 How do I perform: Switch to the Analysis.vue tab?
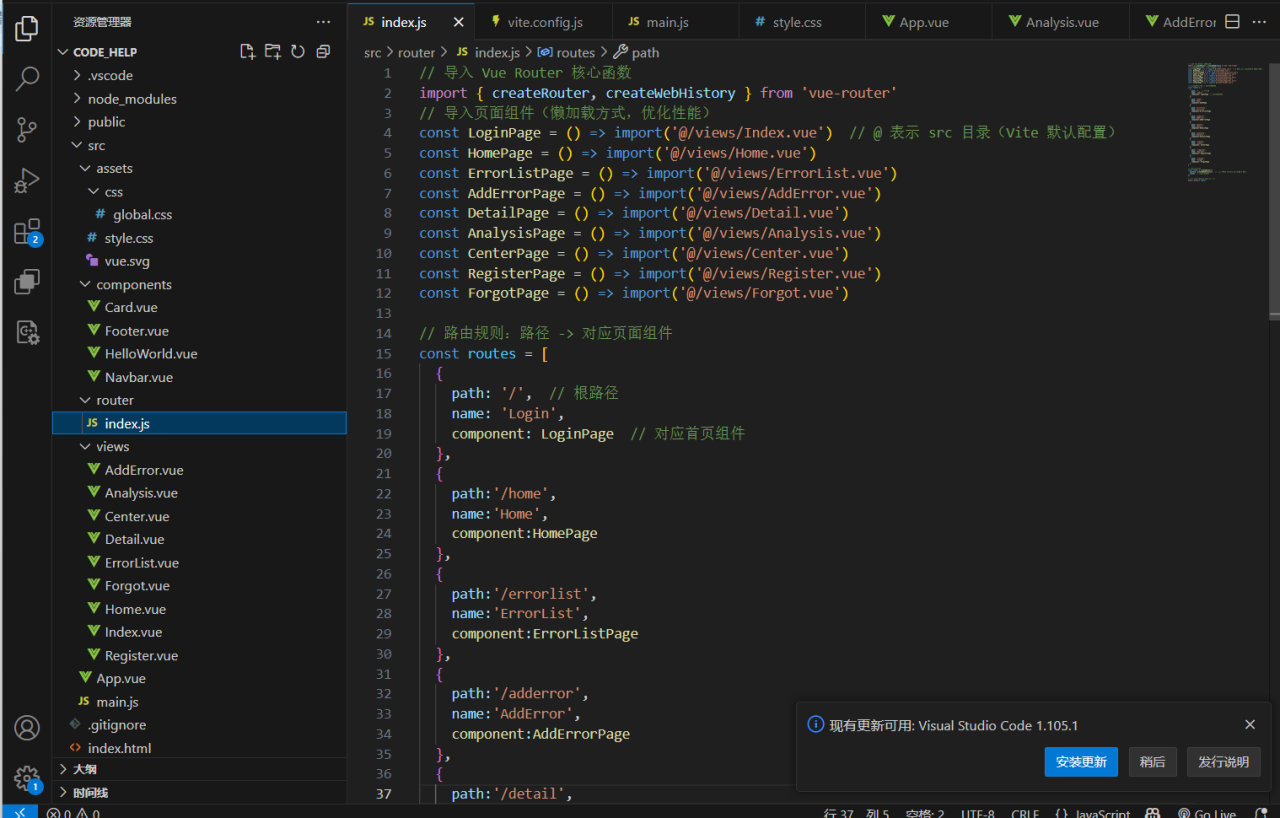tap(1062, 22)
